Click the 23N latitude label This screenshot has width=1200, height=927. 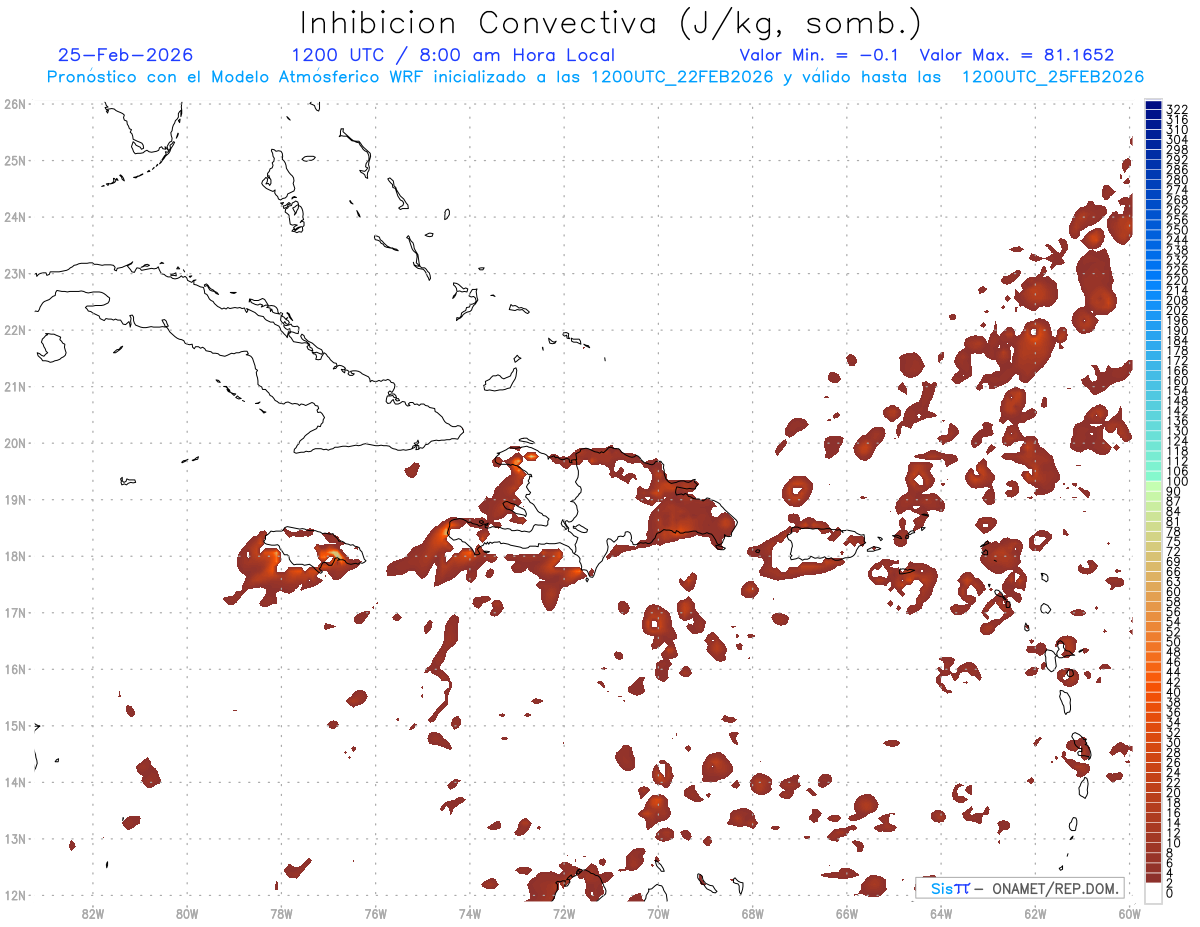point(14,273)
